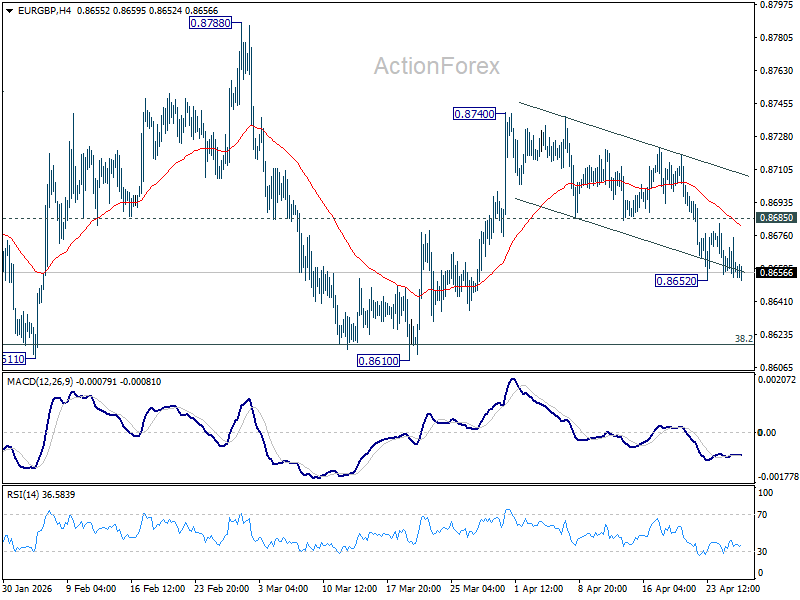Click the 0.86065 price axis value
Viewport: 800px width, 600px height.
[777, 367]
